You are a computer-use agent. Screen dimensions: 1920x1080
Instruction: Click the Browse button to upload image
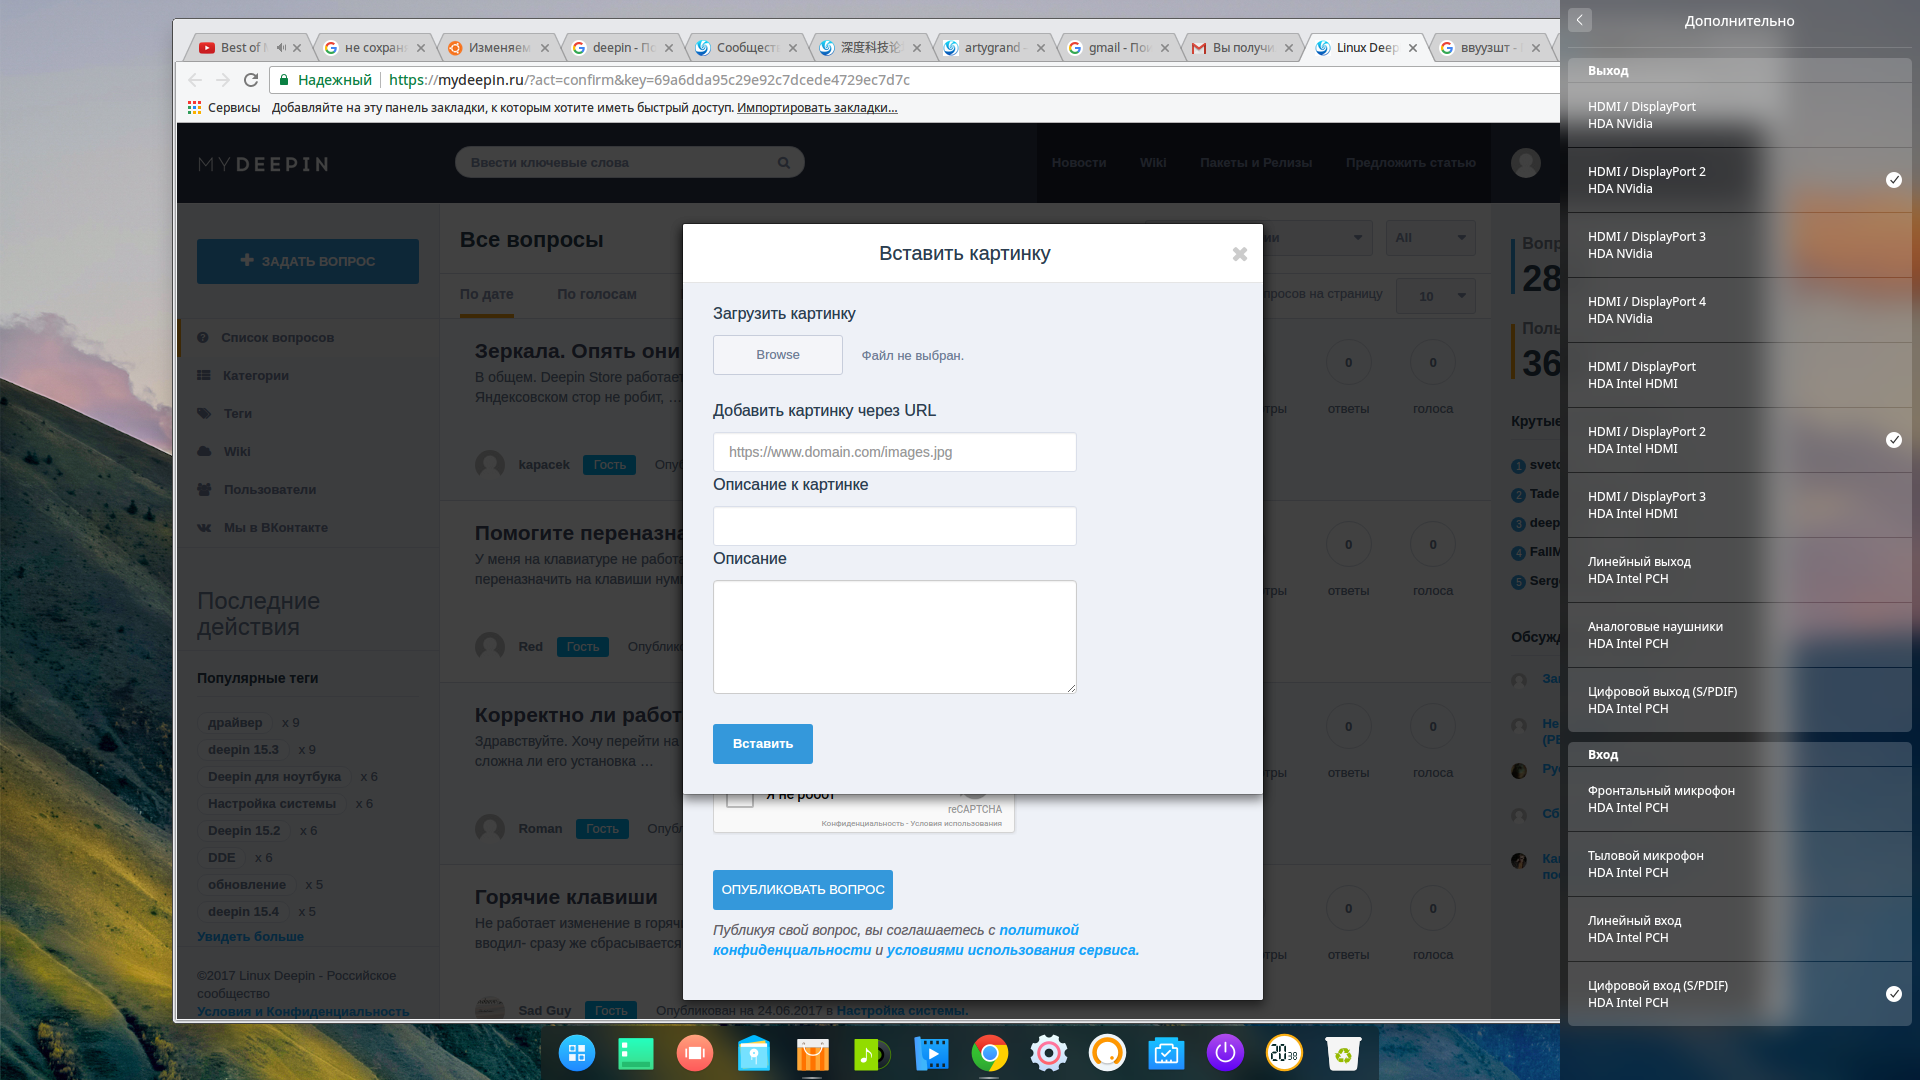[x=777, y=353]
